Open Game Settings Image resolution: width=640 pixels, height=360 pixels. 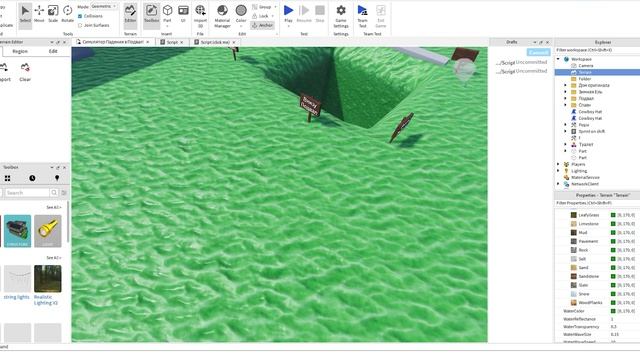coord(341,16)
